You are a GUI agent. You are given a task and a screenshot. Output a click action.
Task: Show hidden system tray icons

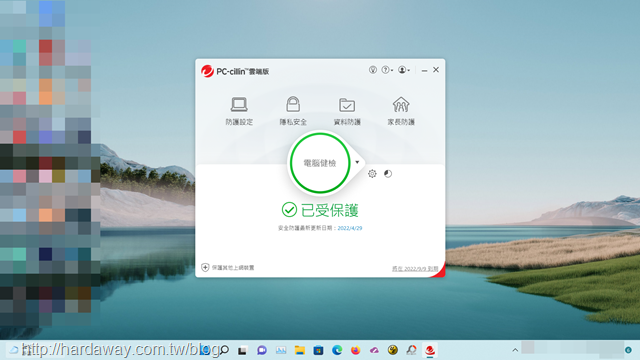coord(515,350)
